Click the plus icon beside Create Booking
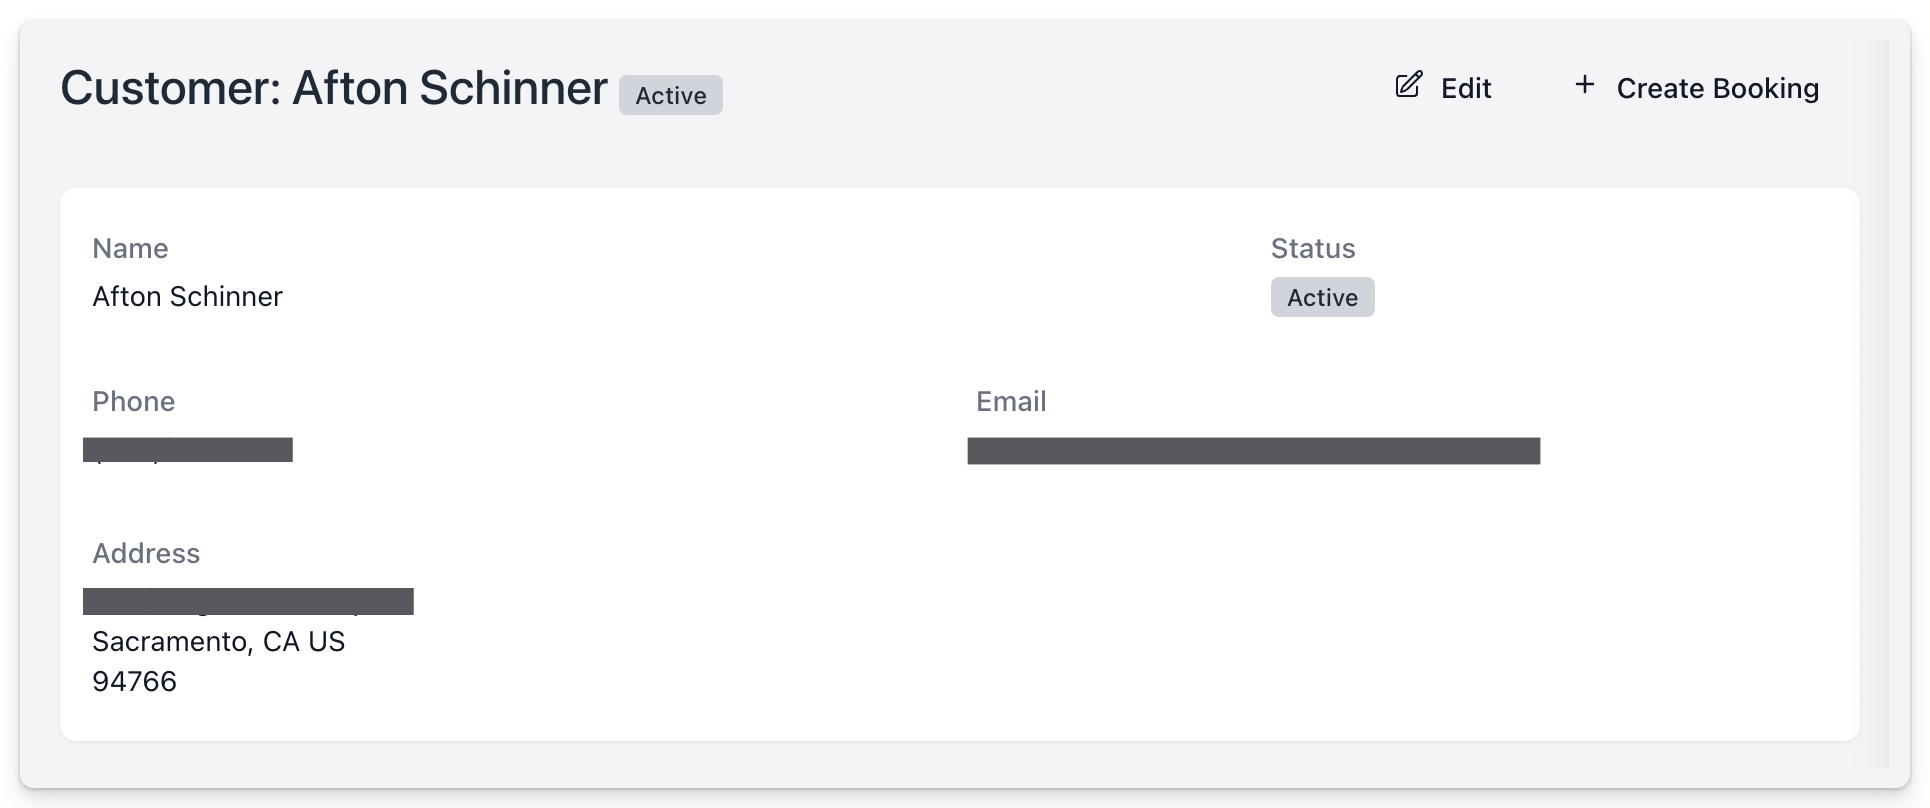Viewport: 1930px width, 808px height. [1584, 86]
